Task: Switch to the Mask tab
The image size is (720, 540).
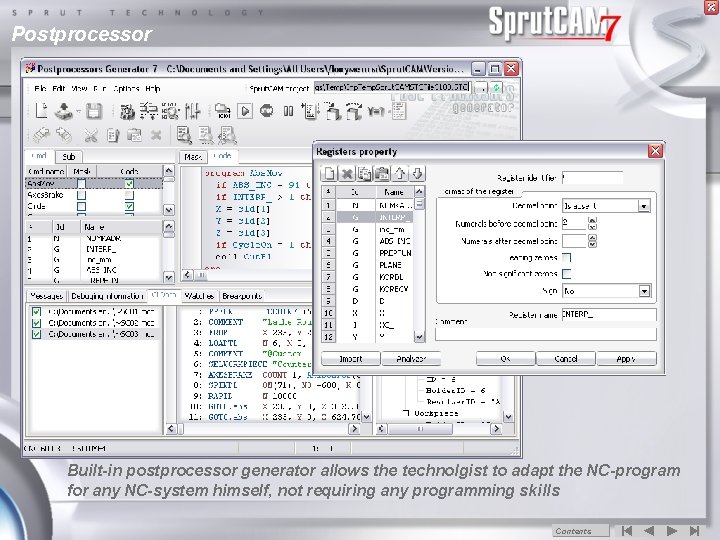Action: click(192, 157)
